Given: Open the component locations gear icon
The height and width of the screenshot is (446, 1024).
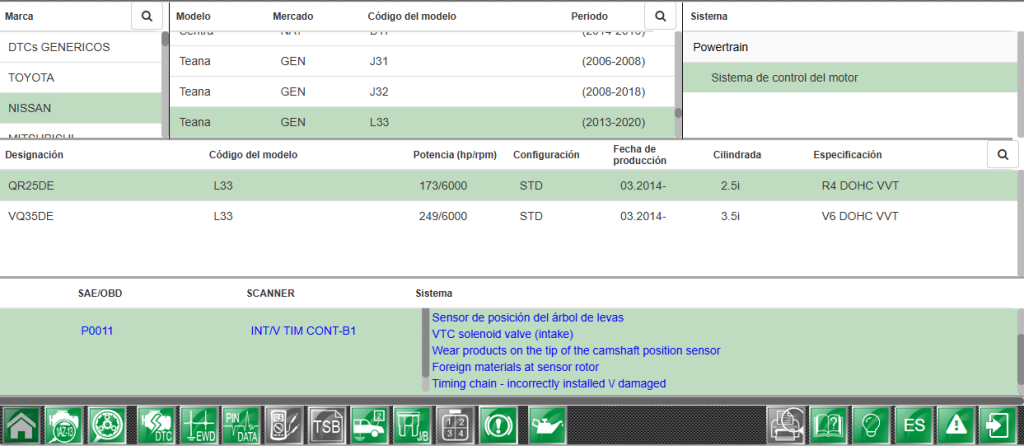Looking at the screenshot, I should [x=107, y=425].
